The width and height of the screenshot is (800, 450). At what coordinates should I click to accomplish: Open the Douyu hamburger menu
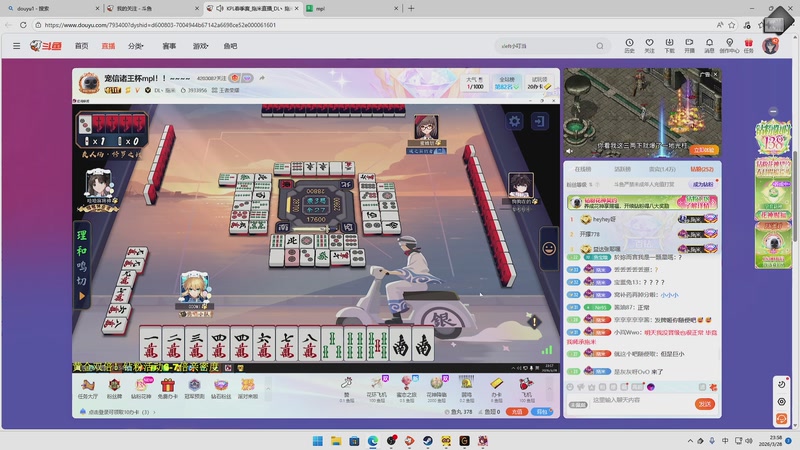16,46
